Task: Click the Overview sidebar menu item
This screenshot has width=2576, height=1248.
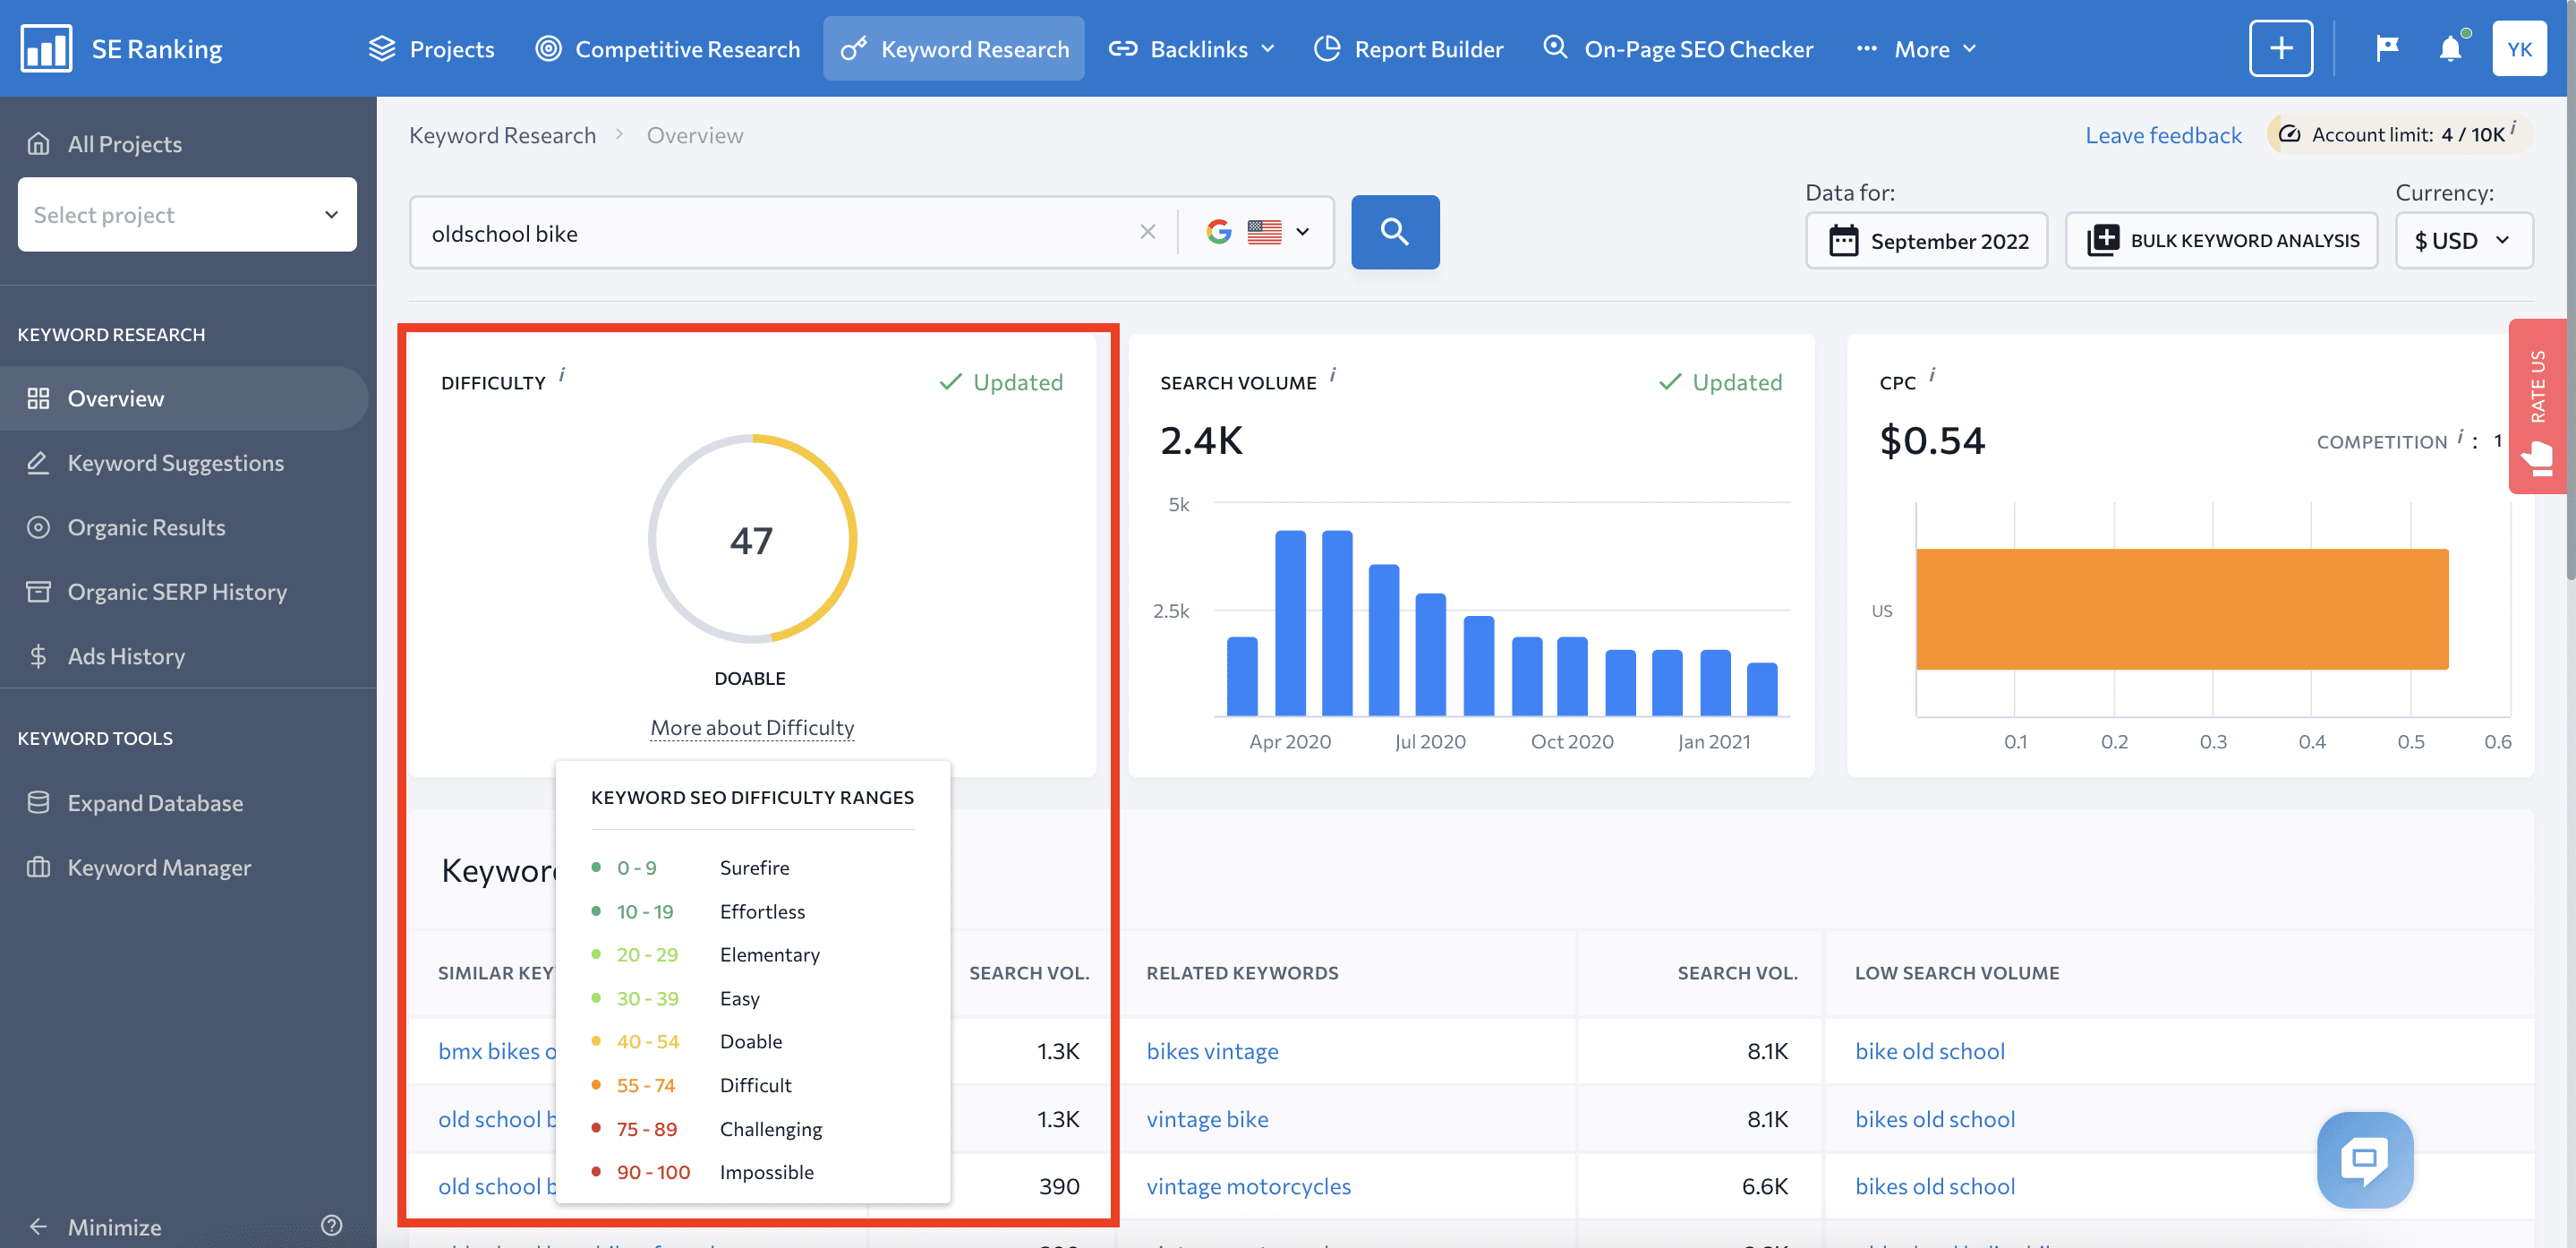Action: click(x=115, y=397)
